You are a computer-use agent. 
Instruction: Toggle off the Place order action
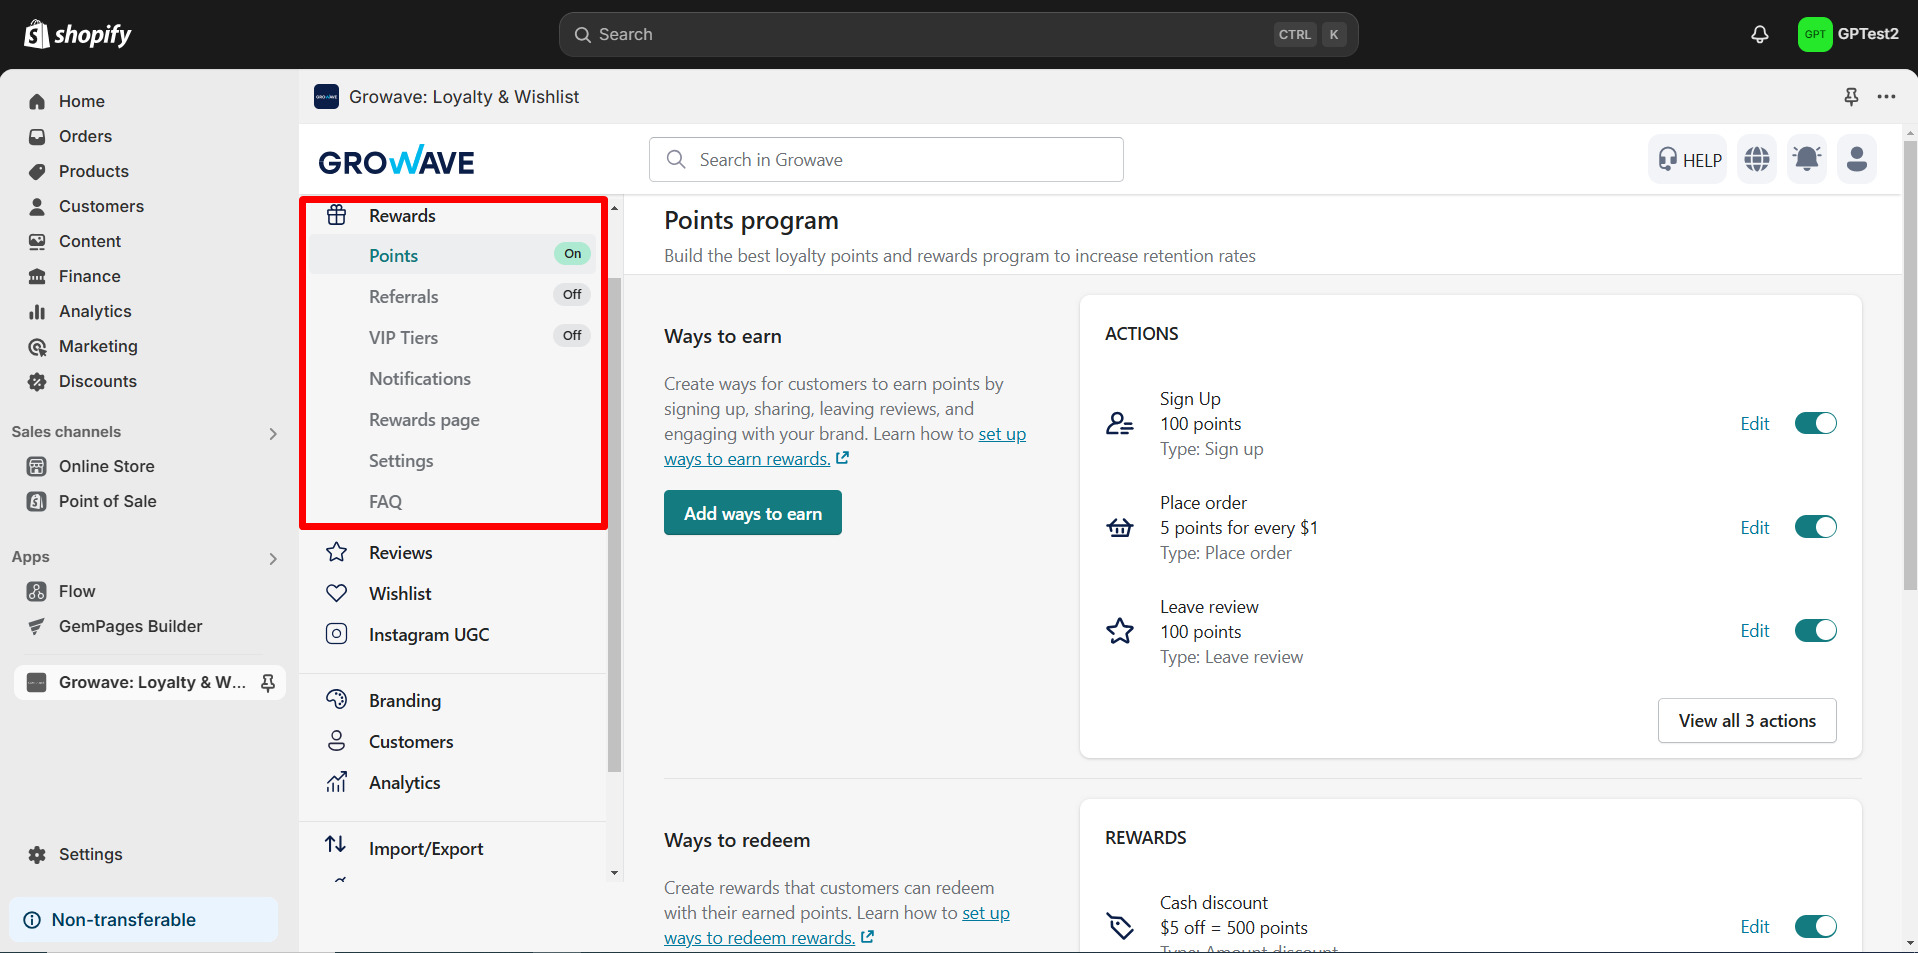pyautogui.click(x=1816, y=527)
